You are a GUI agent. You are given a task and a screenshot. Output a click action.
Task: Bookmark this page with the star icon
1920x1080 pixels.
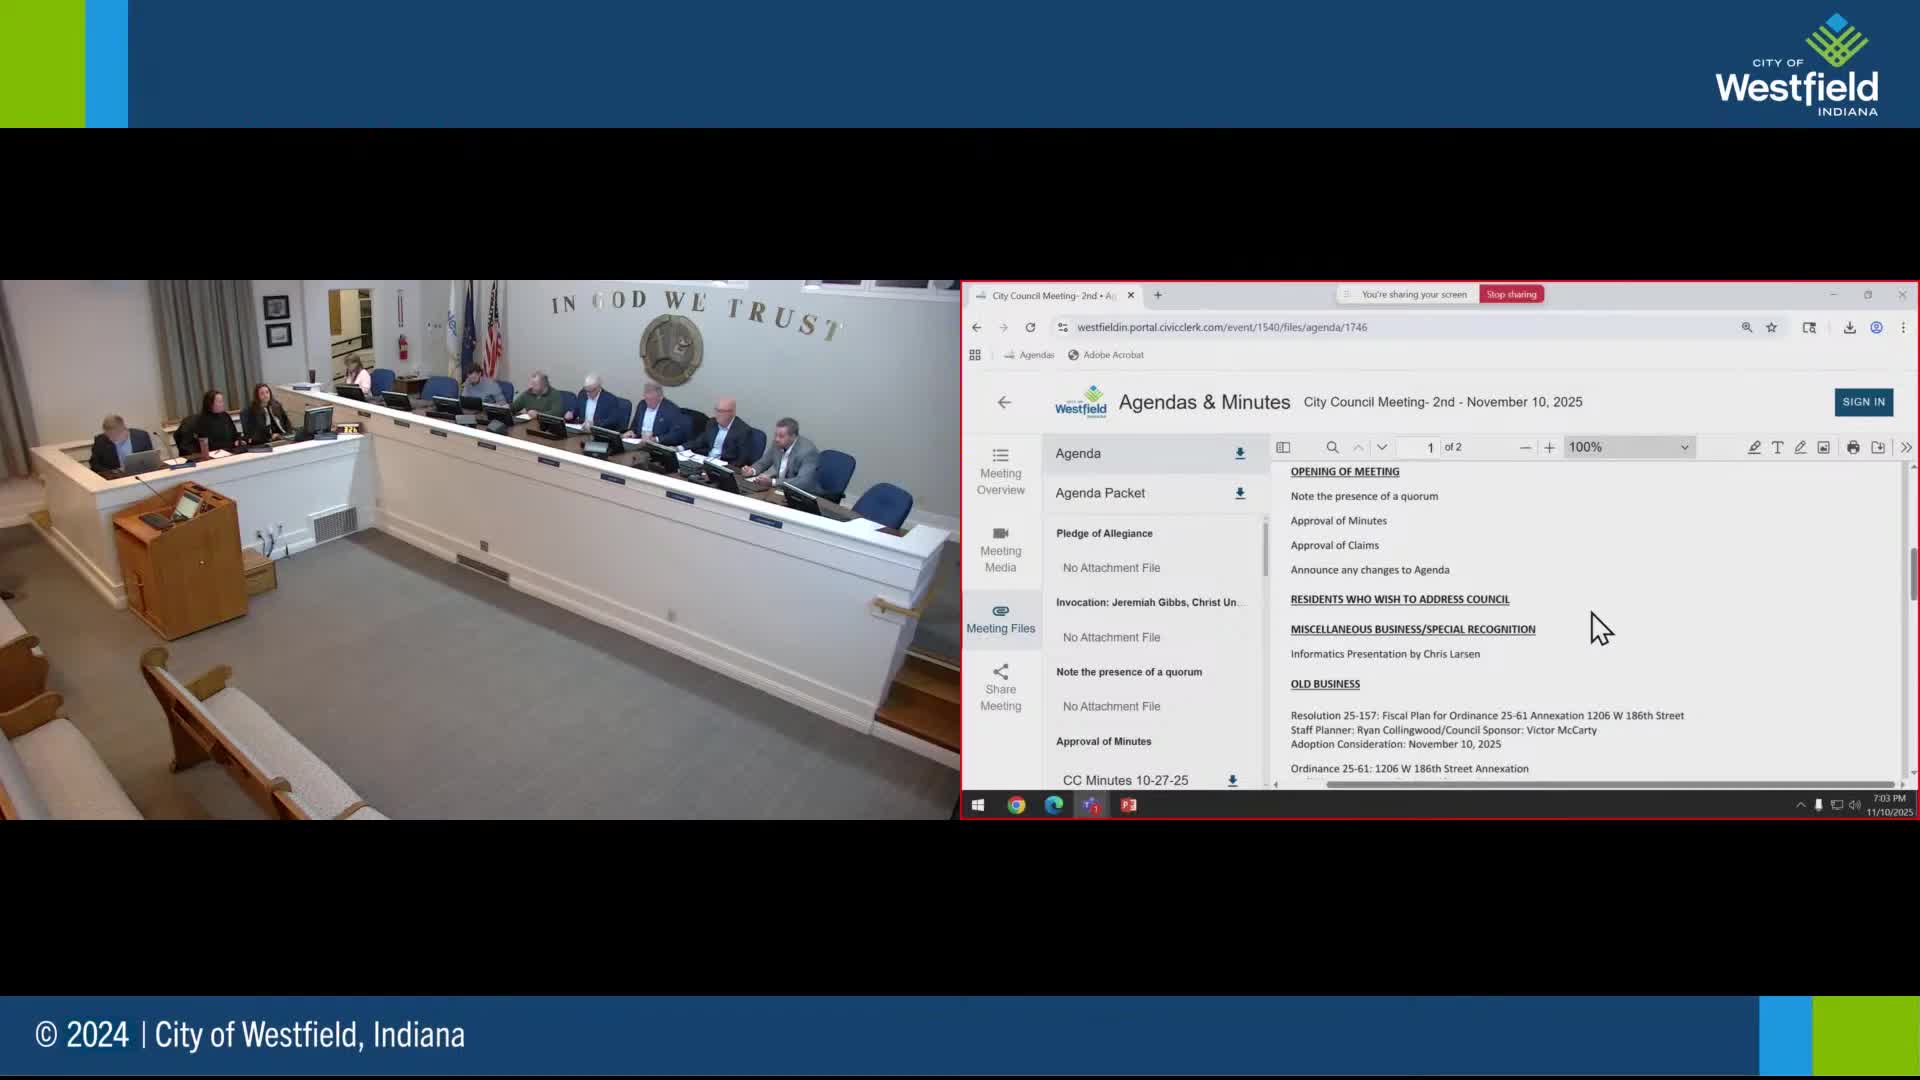coord(1771,327)
